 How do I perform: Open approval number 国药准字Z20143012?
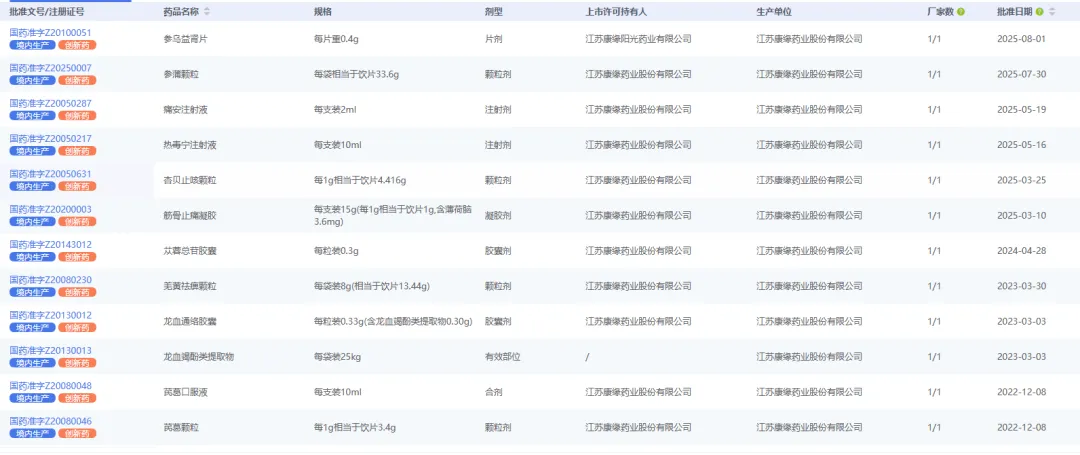[x=50, y=244]
